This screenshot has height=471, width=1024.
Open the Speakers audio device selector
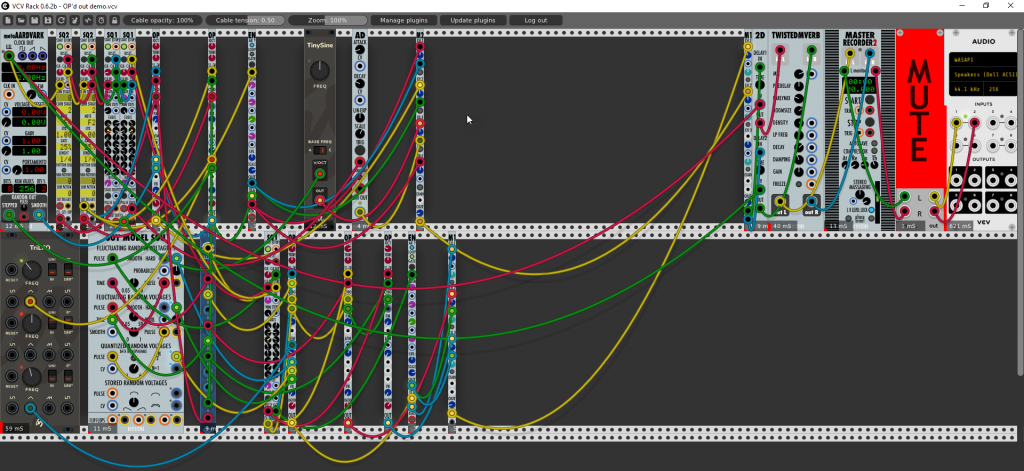coord(982,74)
